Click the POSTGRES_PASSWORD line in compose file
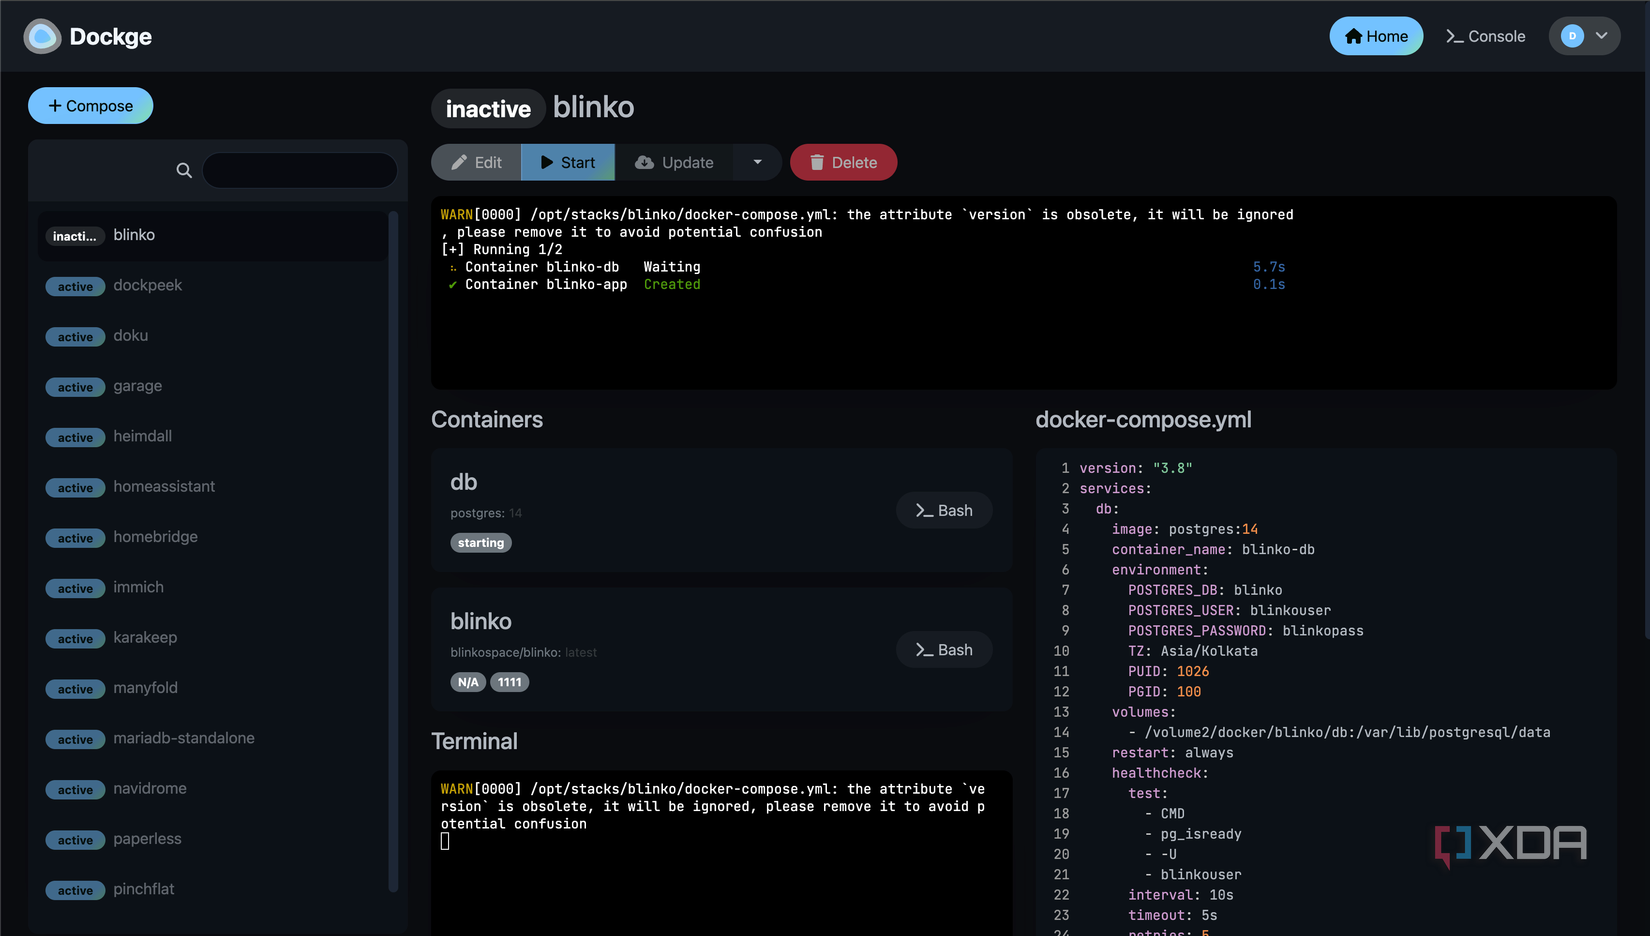This screenshot has width=1650, height=936. click(1246, 631)
